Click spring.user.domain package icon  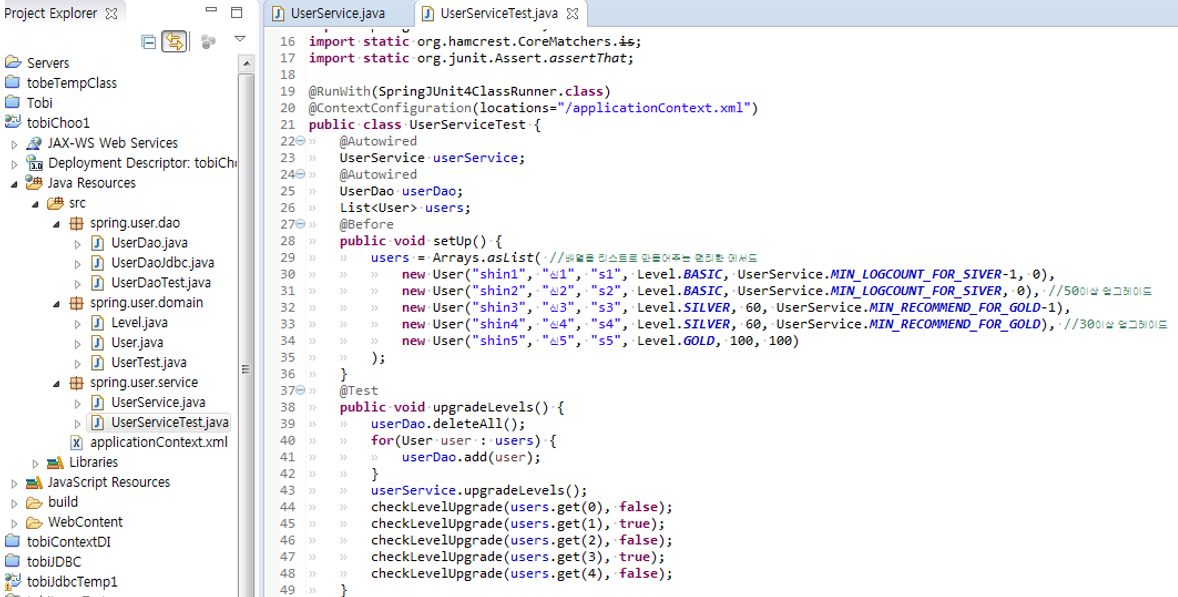[x=76, y=303]
